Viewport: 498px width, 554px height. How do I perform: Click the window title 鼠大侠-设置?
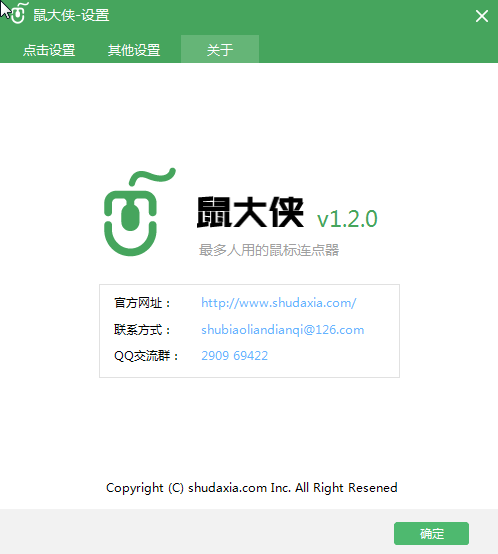[71, 15]
